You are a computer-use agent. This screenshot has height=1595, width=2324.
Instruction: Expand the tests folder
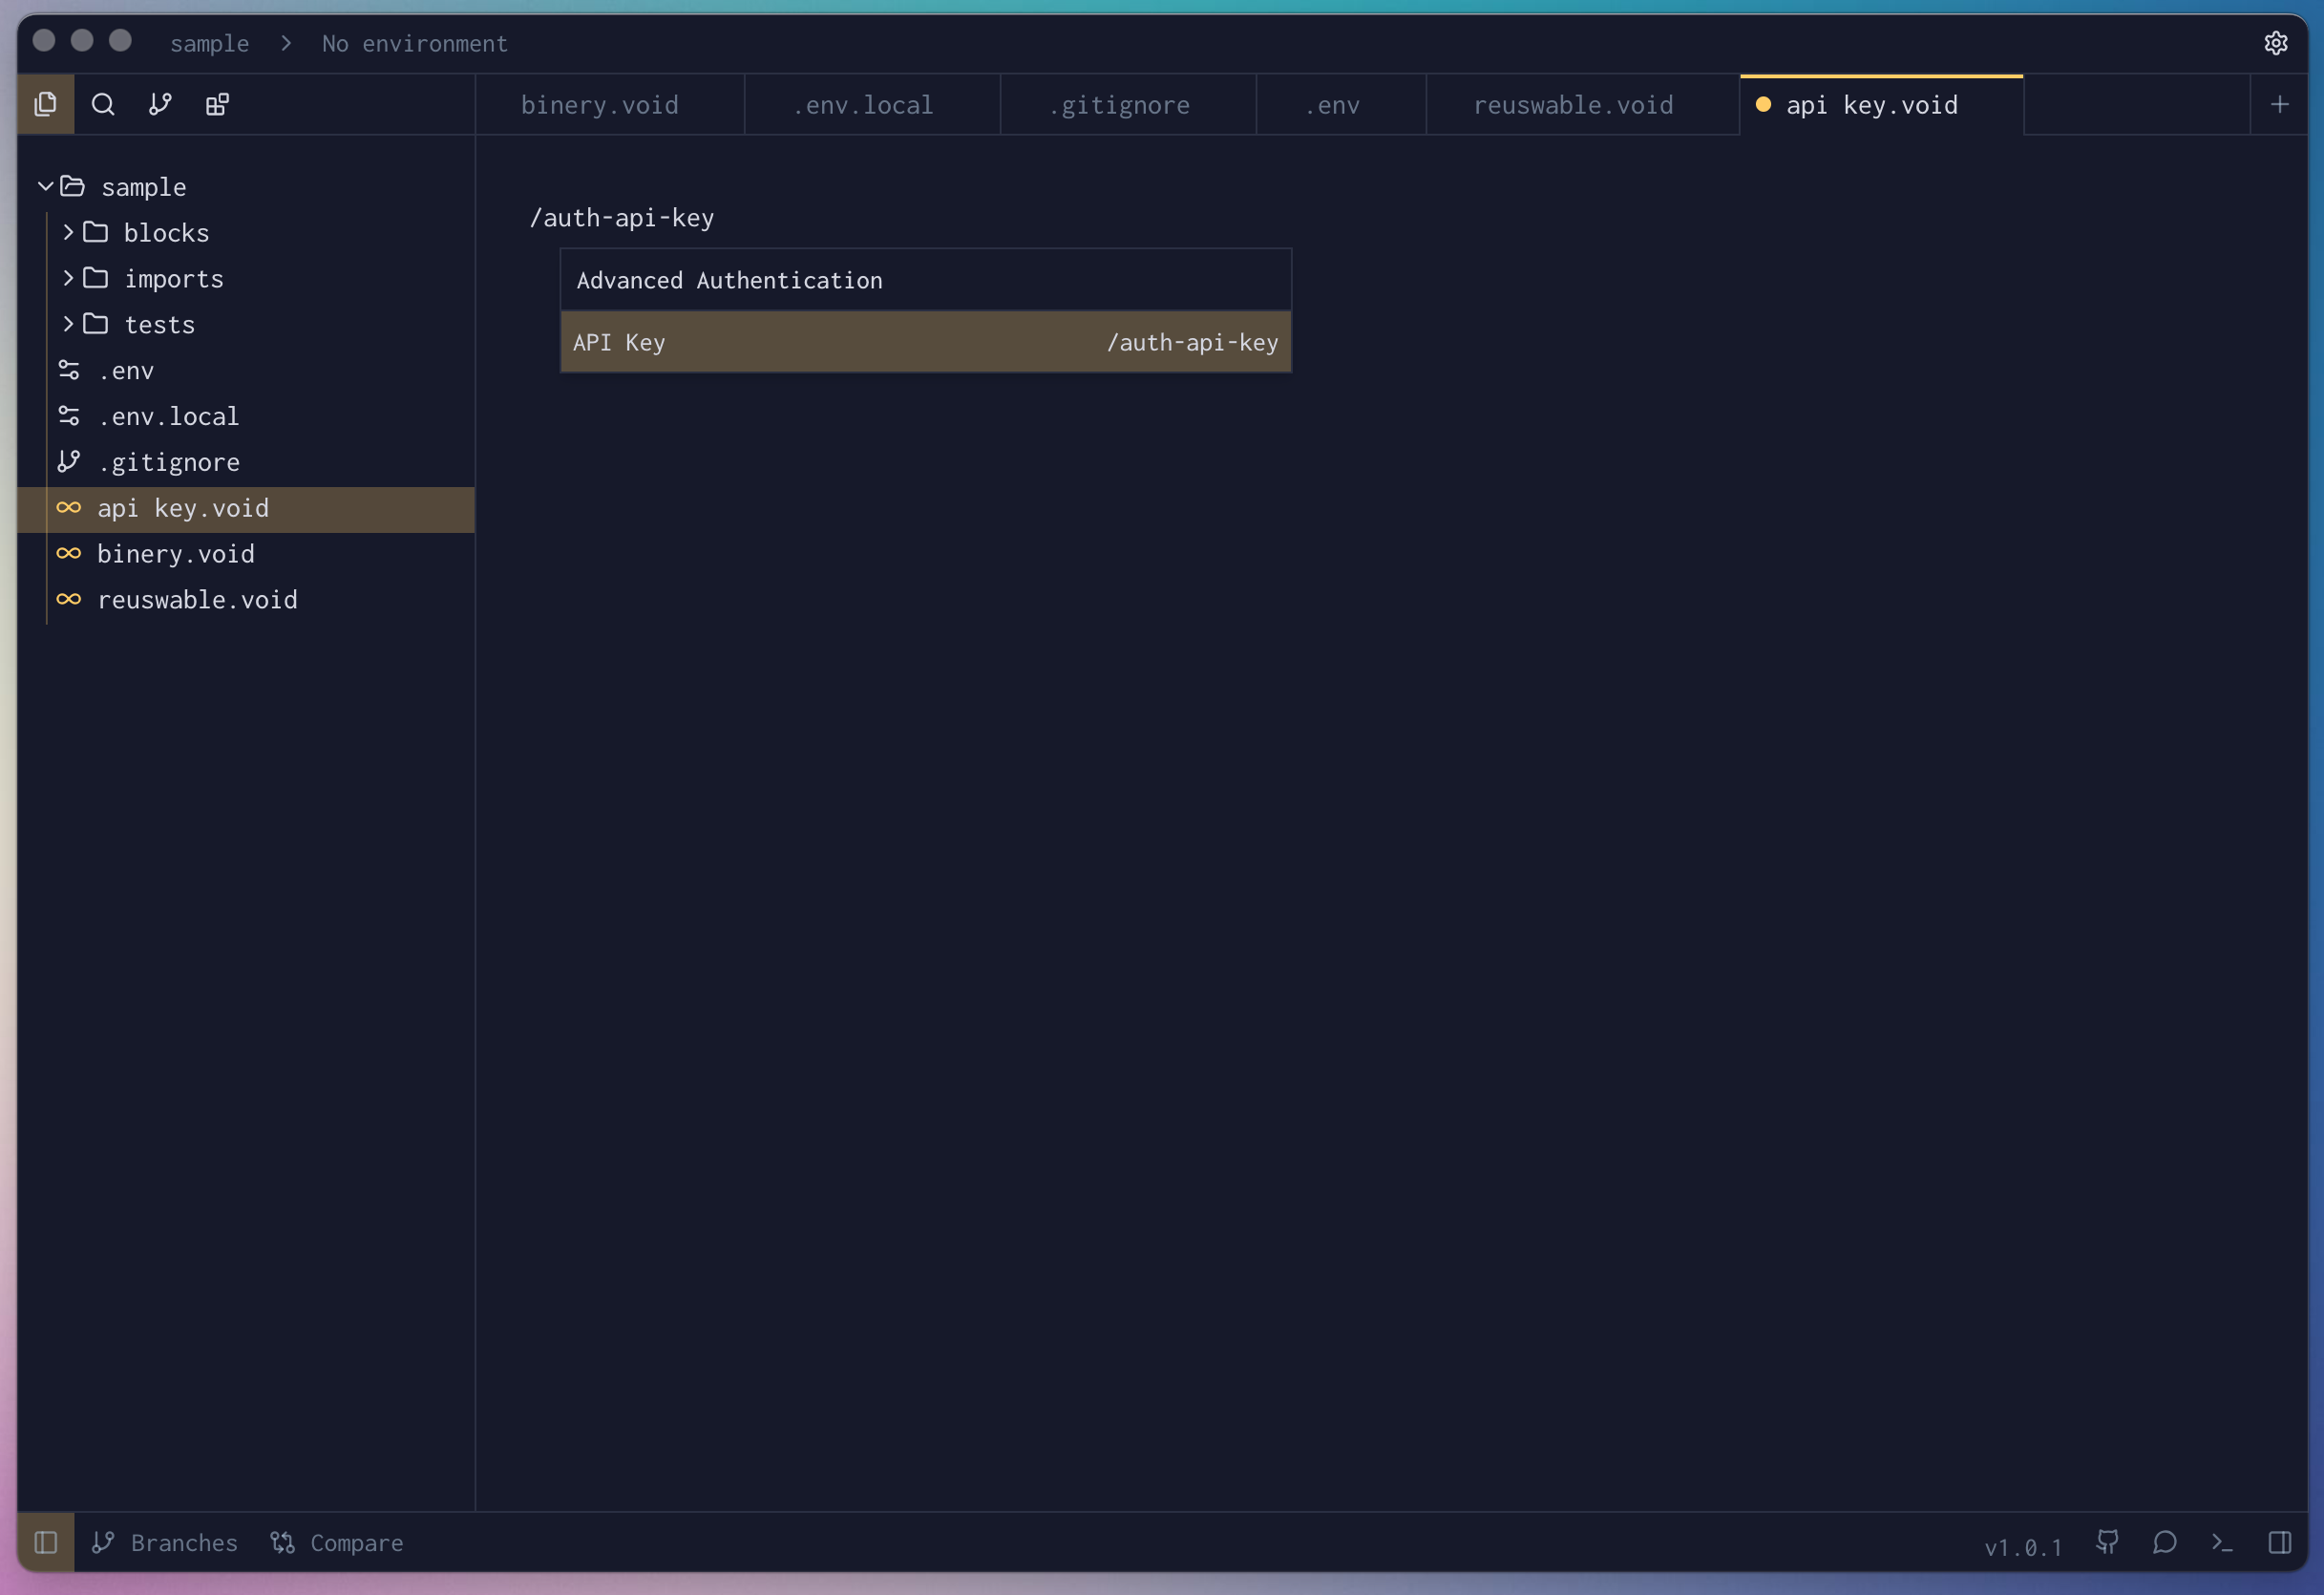[68, 324]
